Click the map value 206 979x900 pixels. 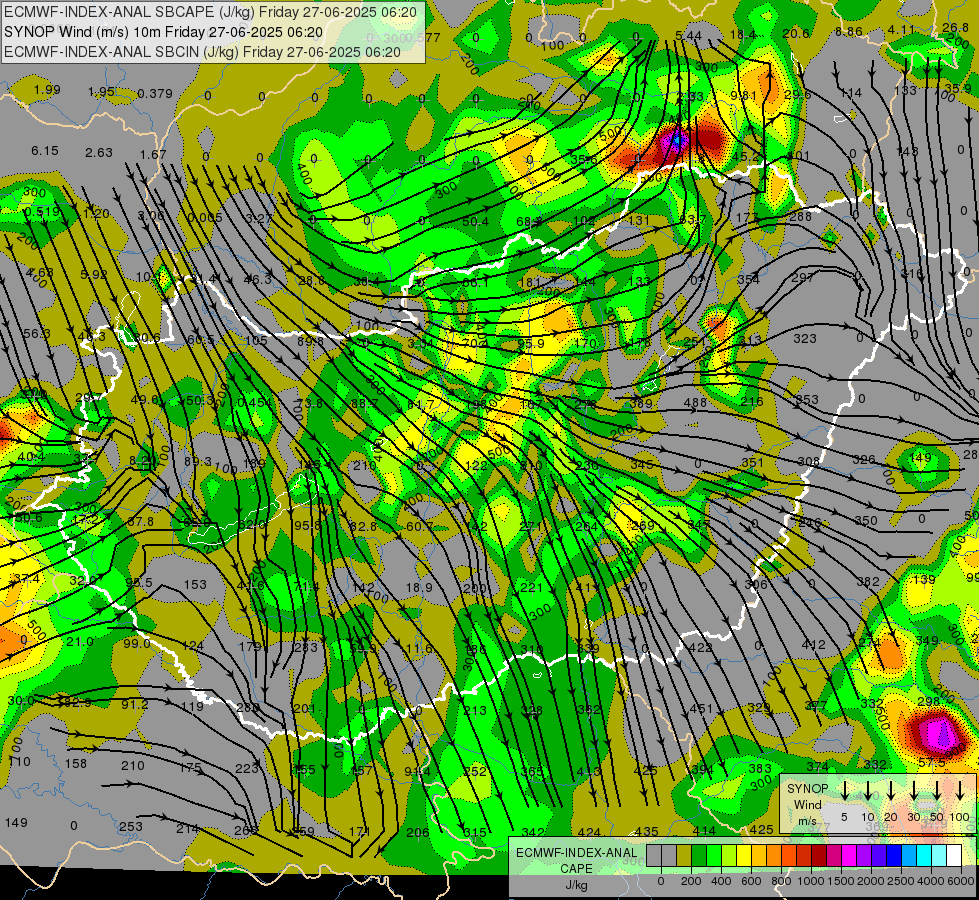point(418,833)
